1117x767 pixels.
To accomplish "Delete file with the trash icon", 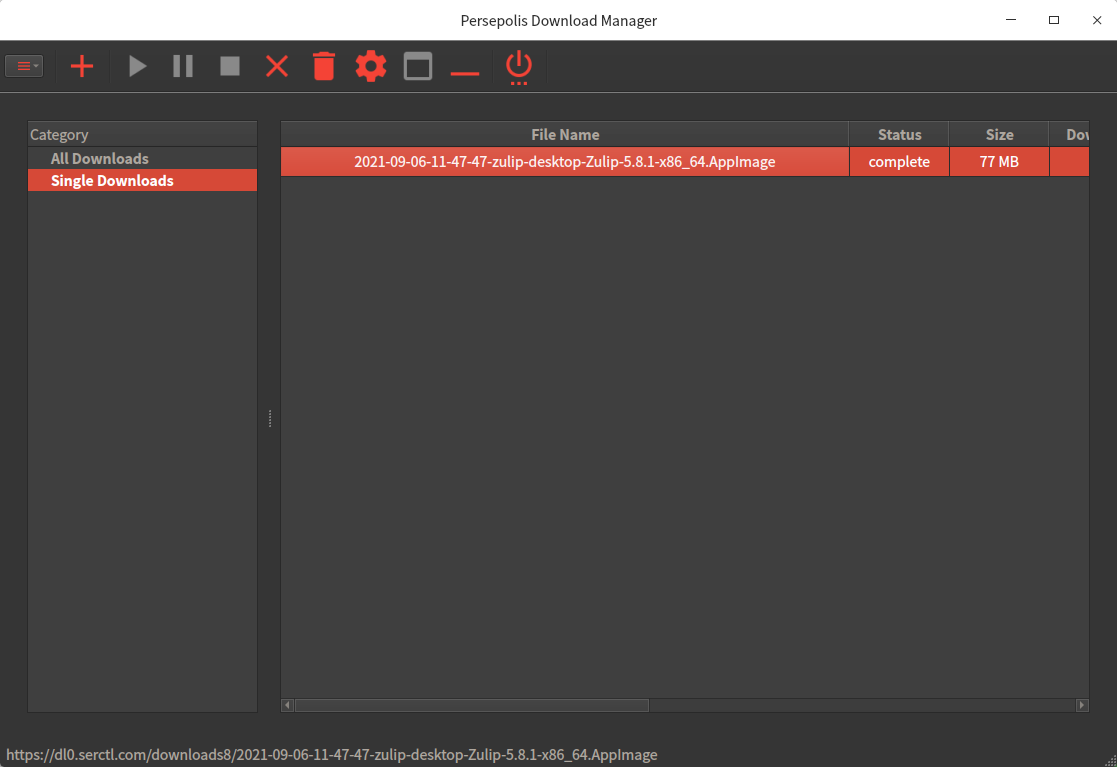I will (324, 67).
